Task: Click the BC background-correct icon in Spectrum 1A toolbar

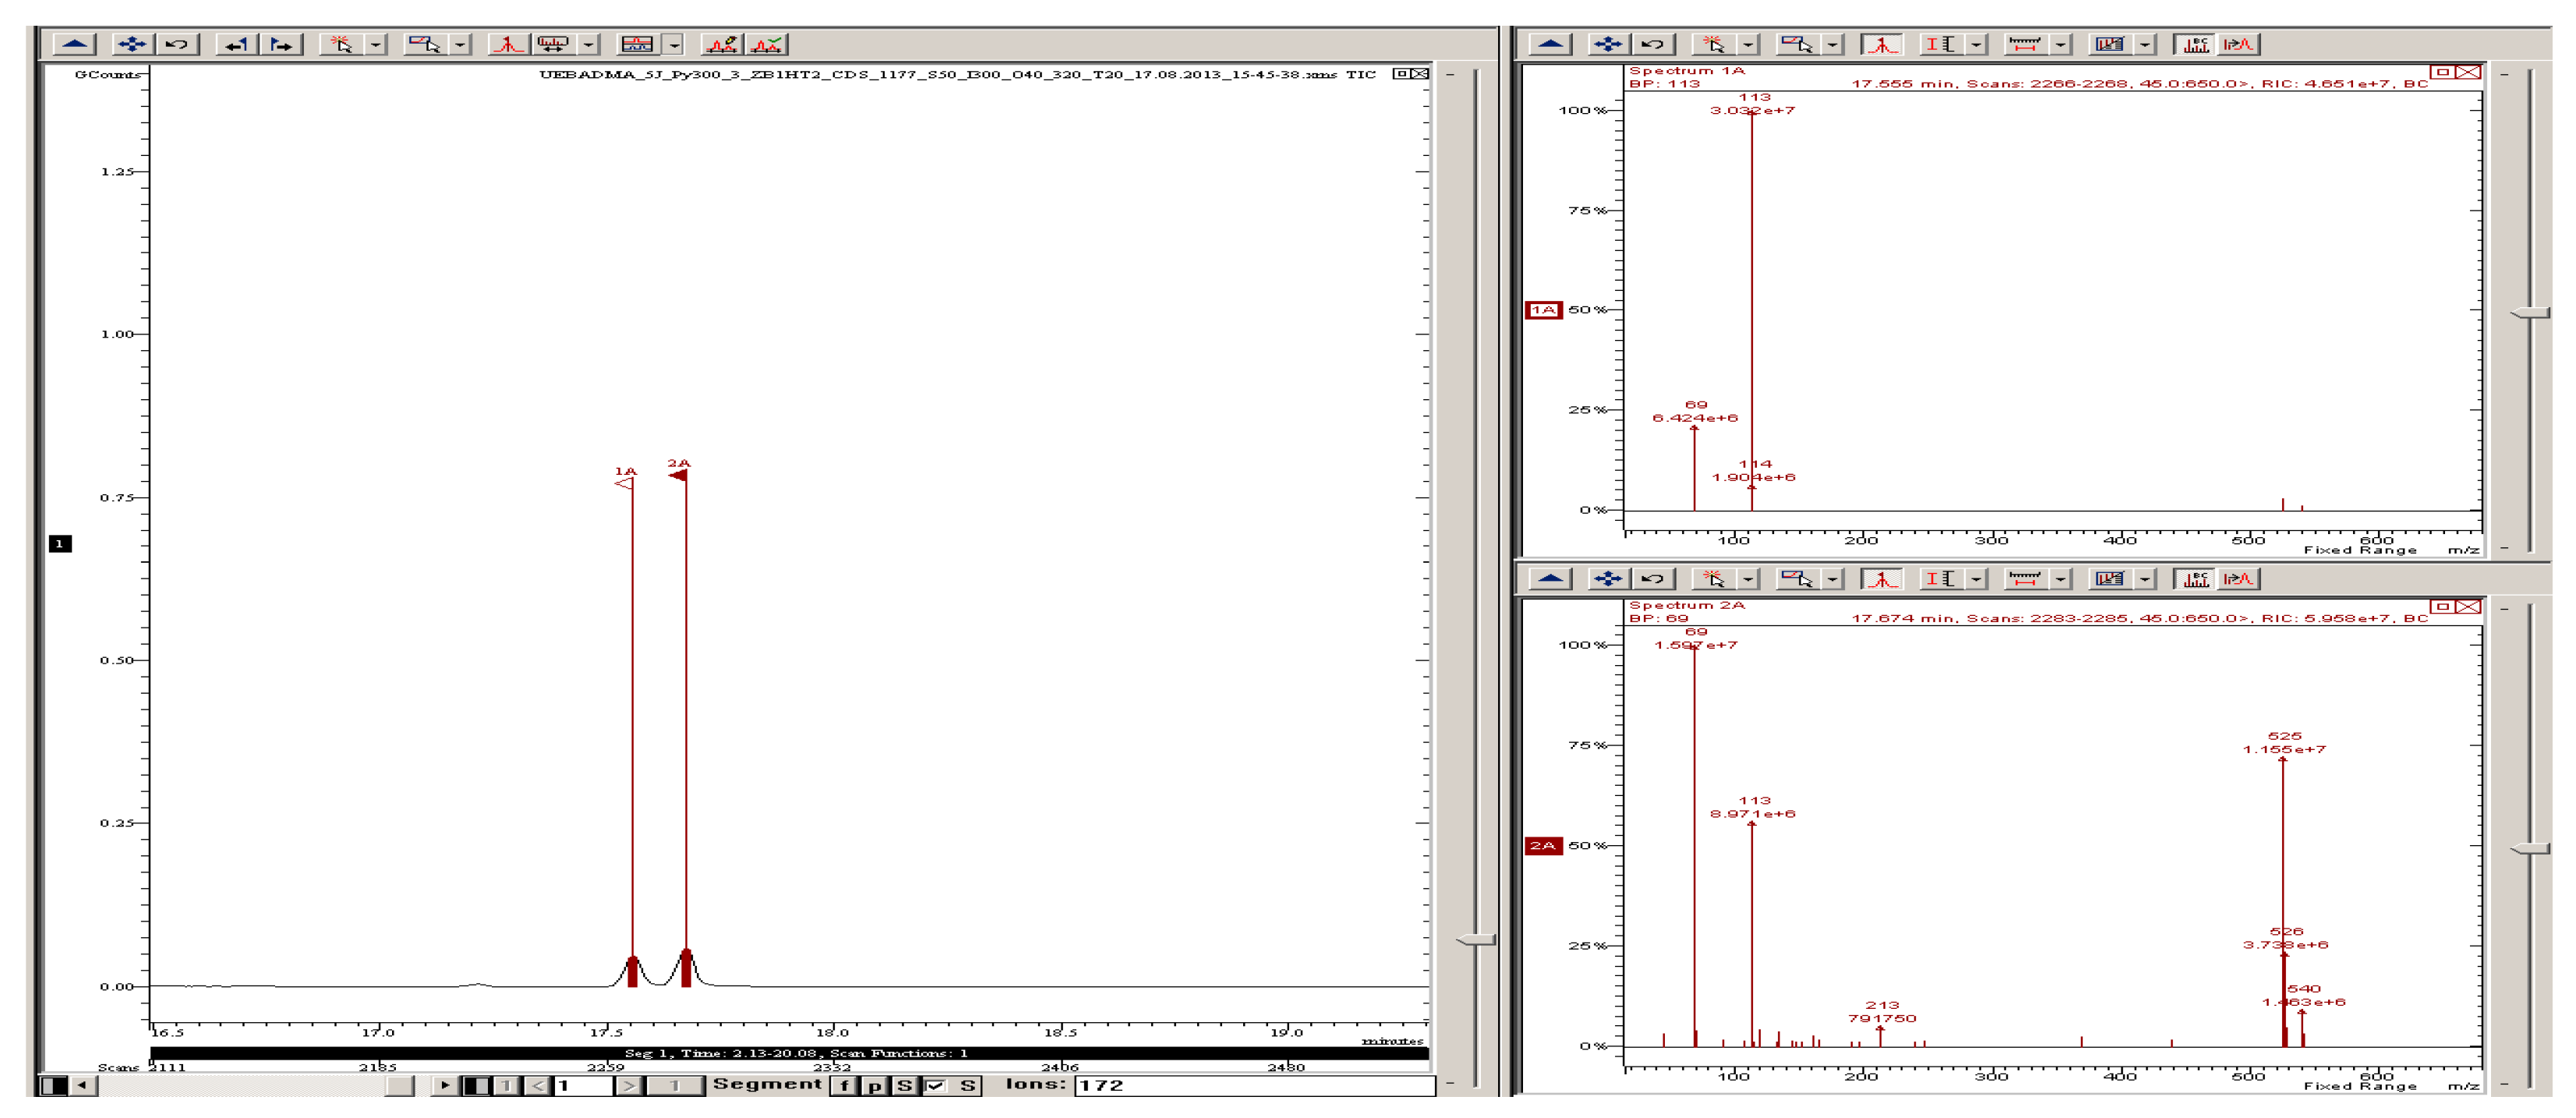Action: point(2196,44)
